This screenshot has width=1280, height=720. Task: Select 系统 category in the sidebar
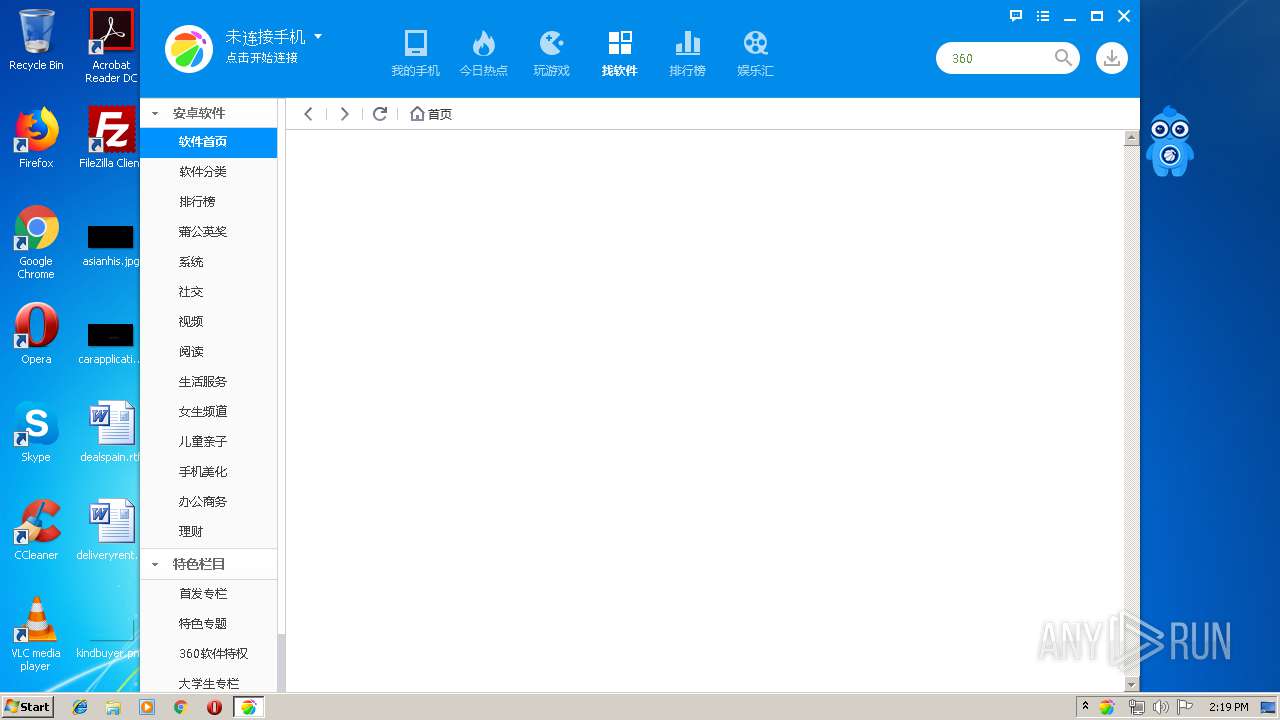coord(208,262)
